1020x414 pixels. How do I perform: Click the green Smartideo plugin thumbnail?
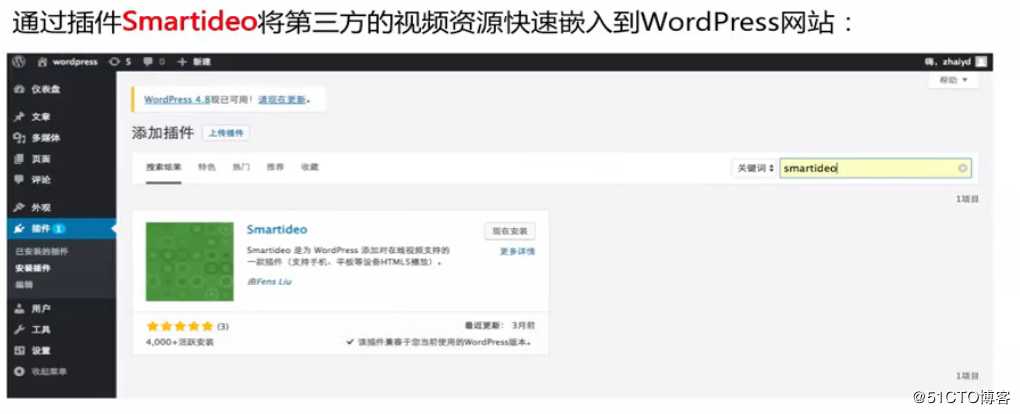(189, 262)
